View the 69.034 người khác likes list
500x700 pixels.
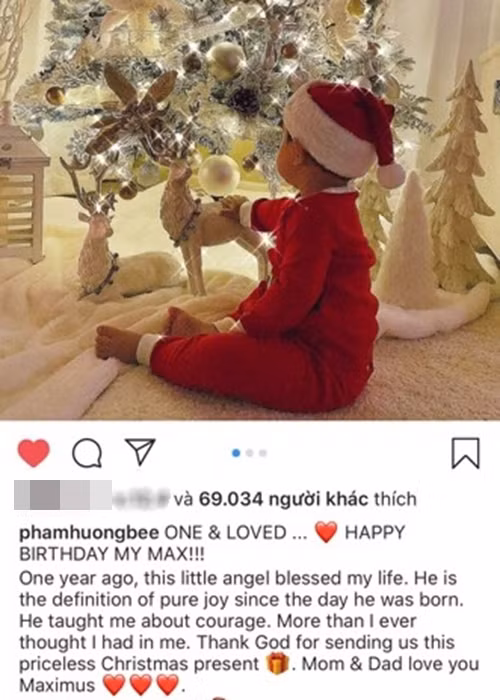tap(283, 499)
